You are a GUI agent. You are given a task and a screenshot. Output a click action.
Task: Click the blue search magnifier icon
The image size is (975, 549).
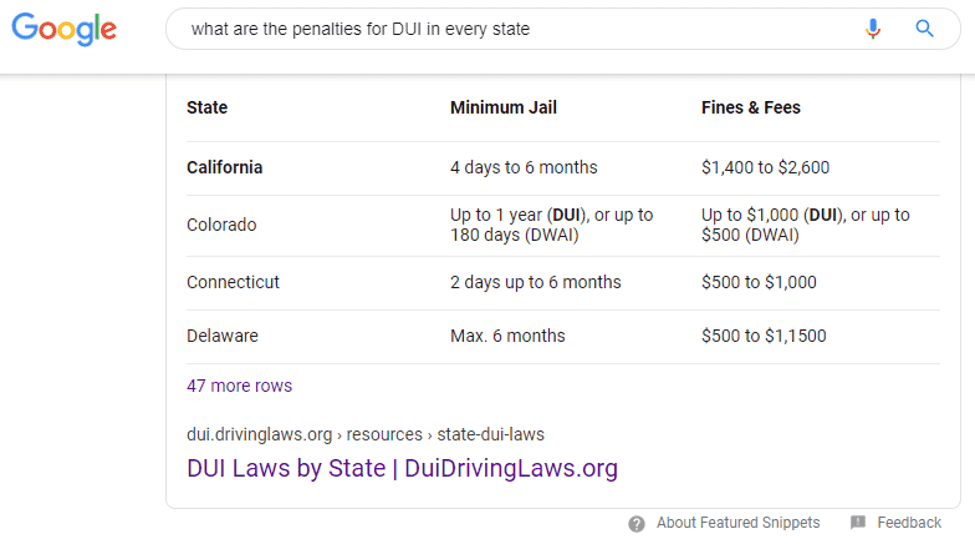(x=925, y=29)
